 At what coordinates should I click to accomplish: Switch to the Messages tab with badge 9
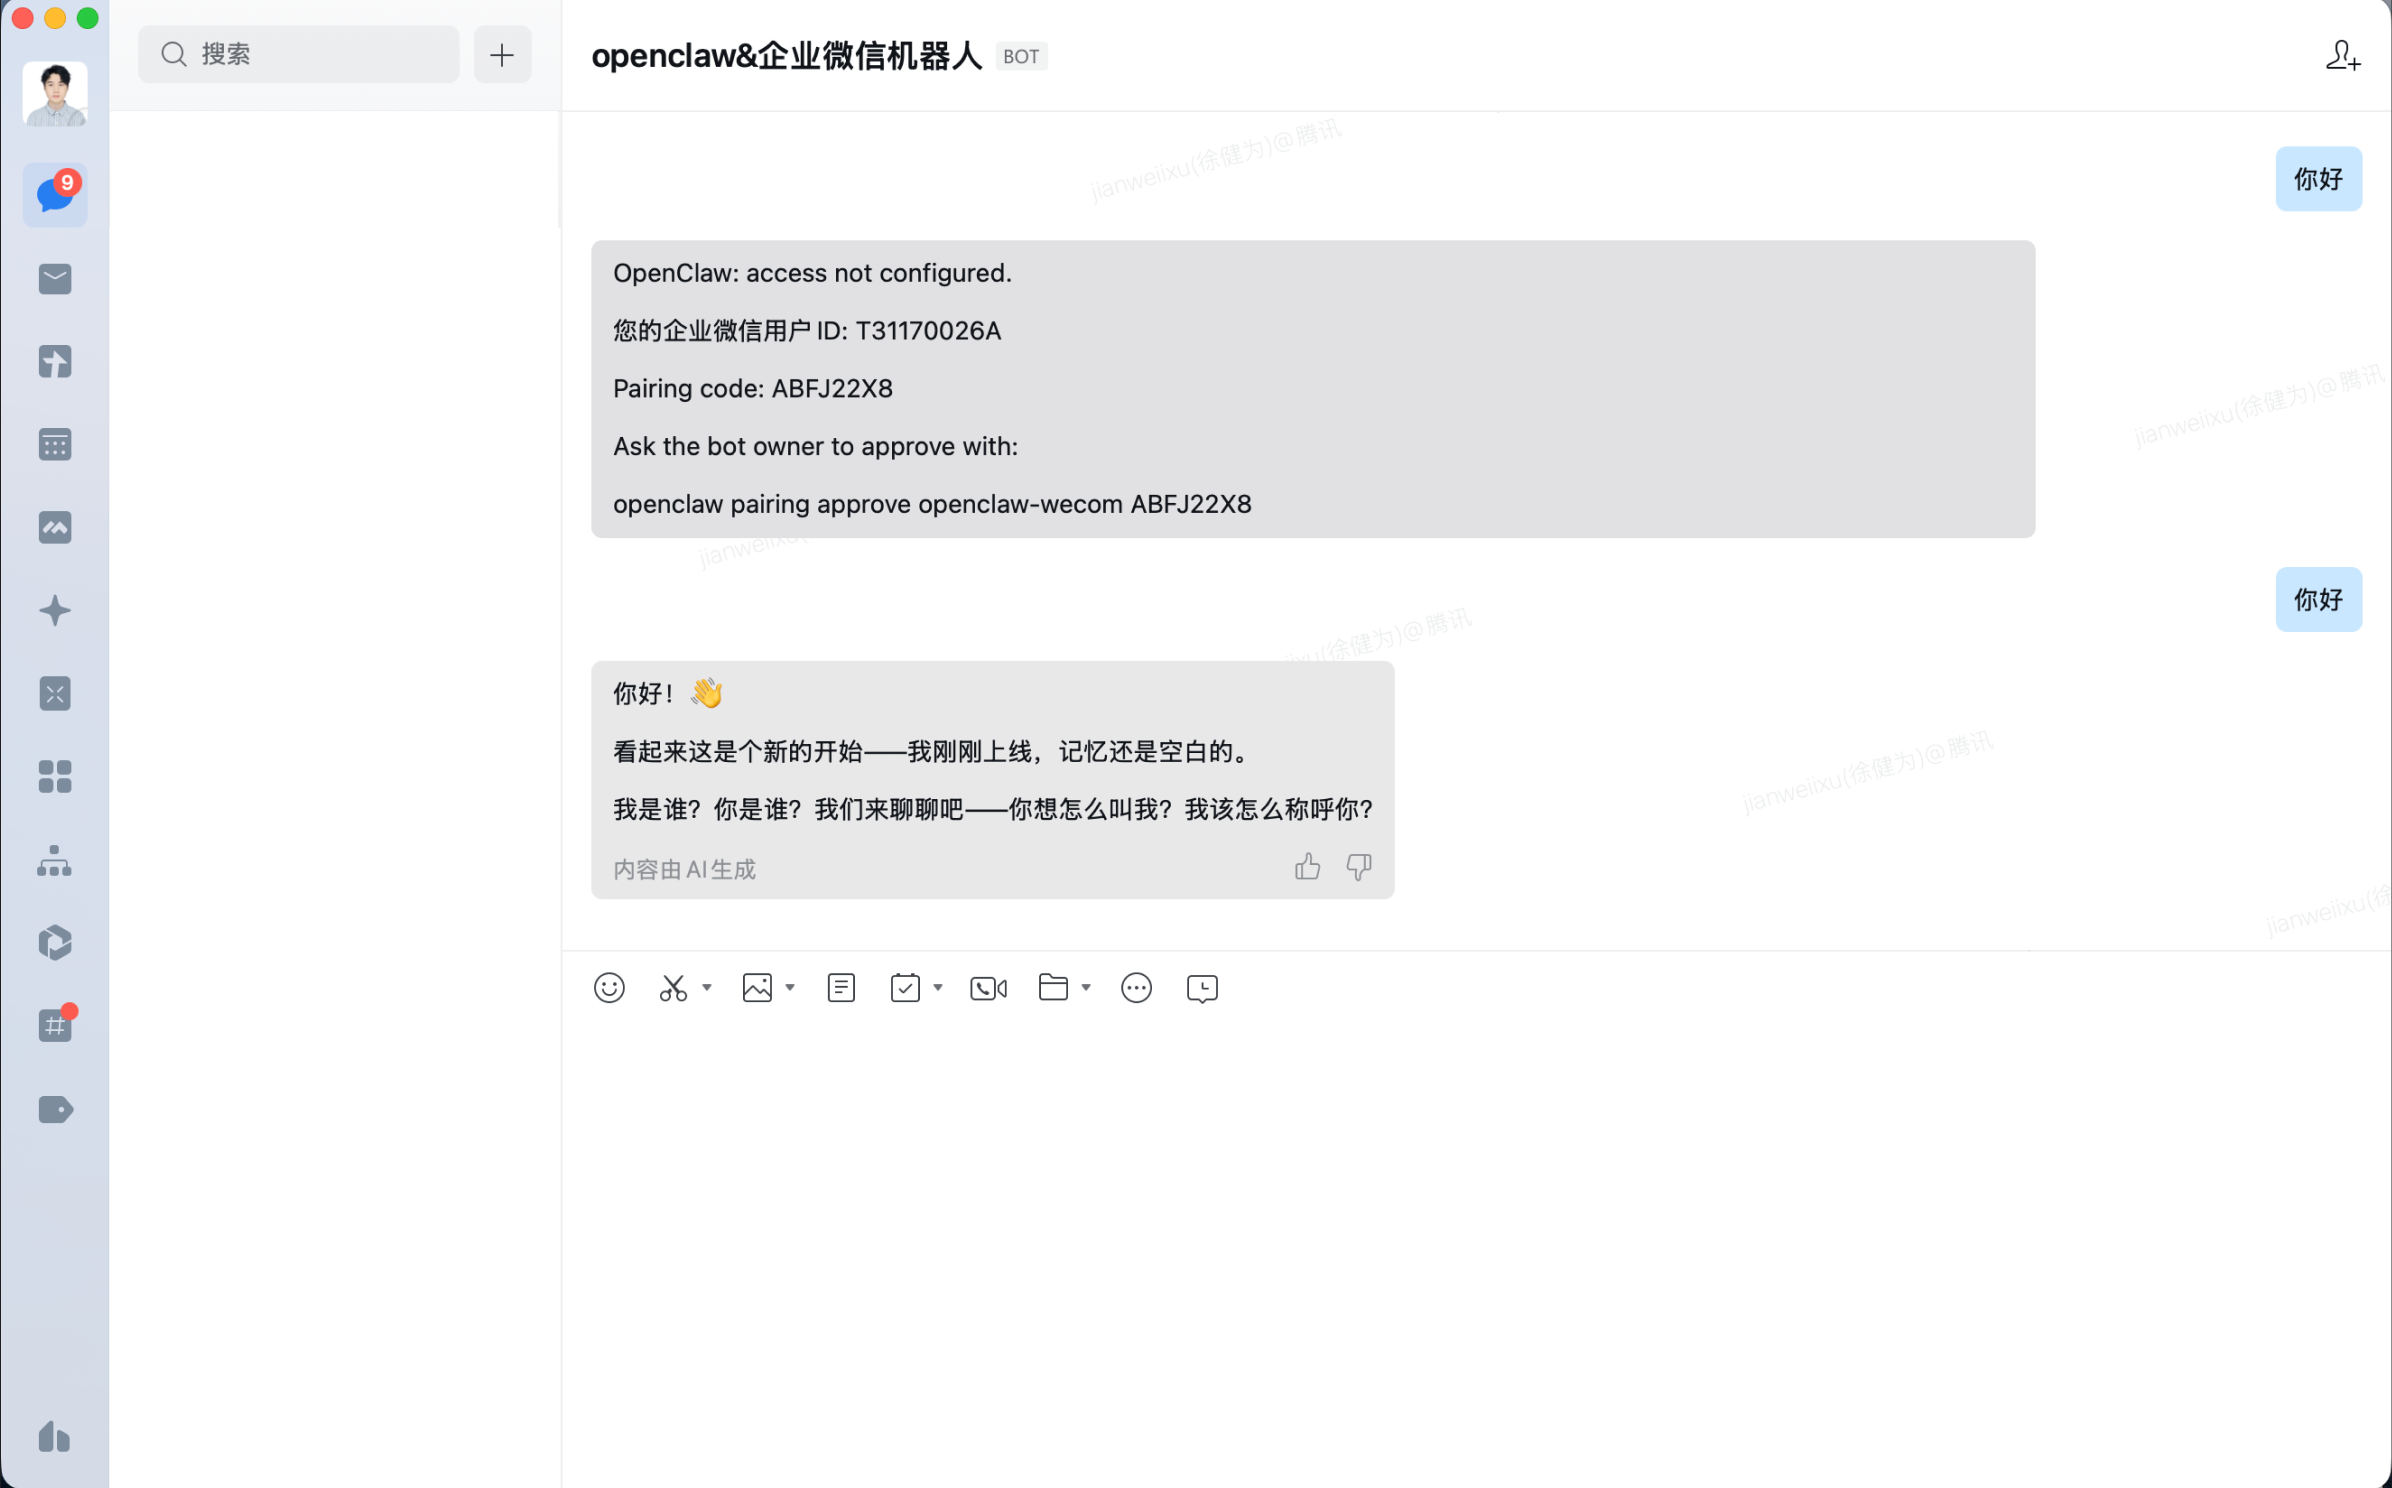point(55,194)
